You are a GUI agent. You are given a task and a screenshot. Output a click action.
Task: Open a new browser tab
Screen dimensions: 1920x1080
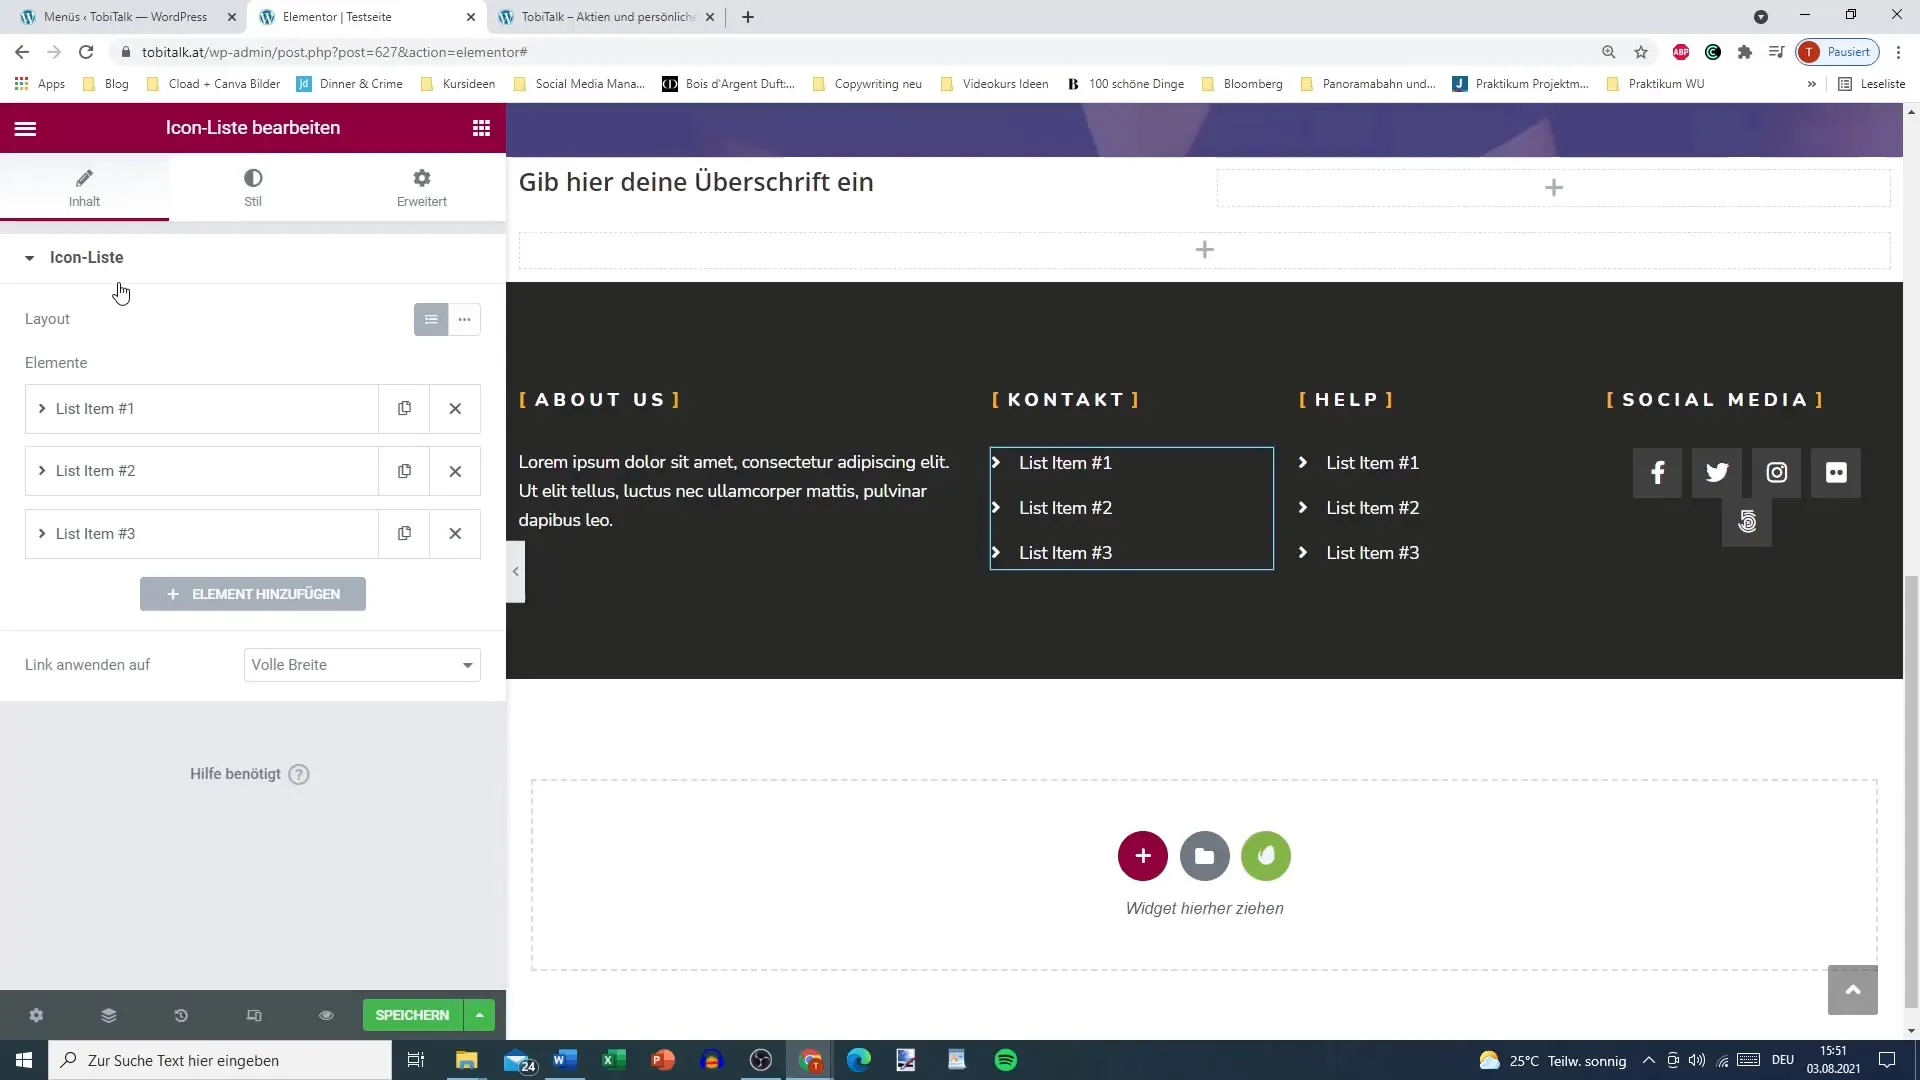click(x=747, y=17)
